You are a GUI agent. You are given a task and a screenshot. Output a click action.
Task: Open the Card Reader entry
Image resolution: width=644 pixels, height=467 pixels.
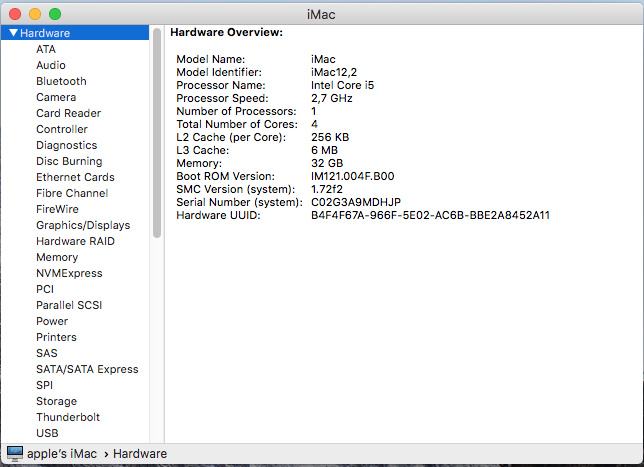[68, 113]
